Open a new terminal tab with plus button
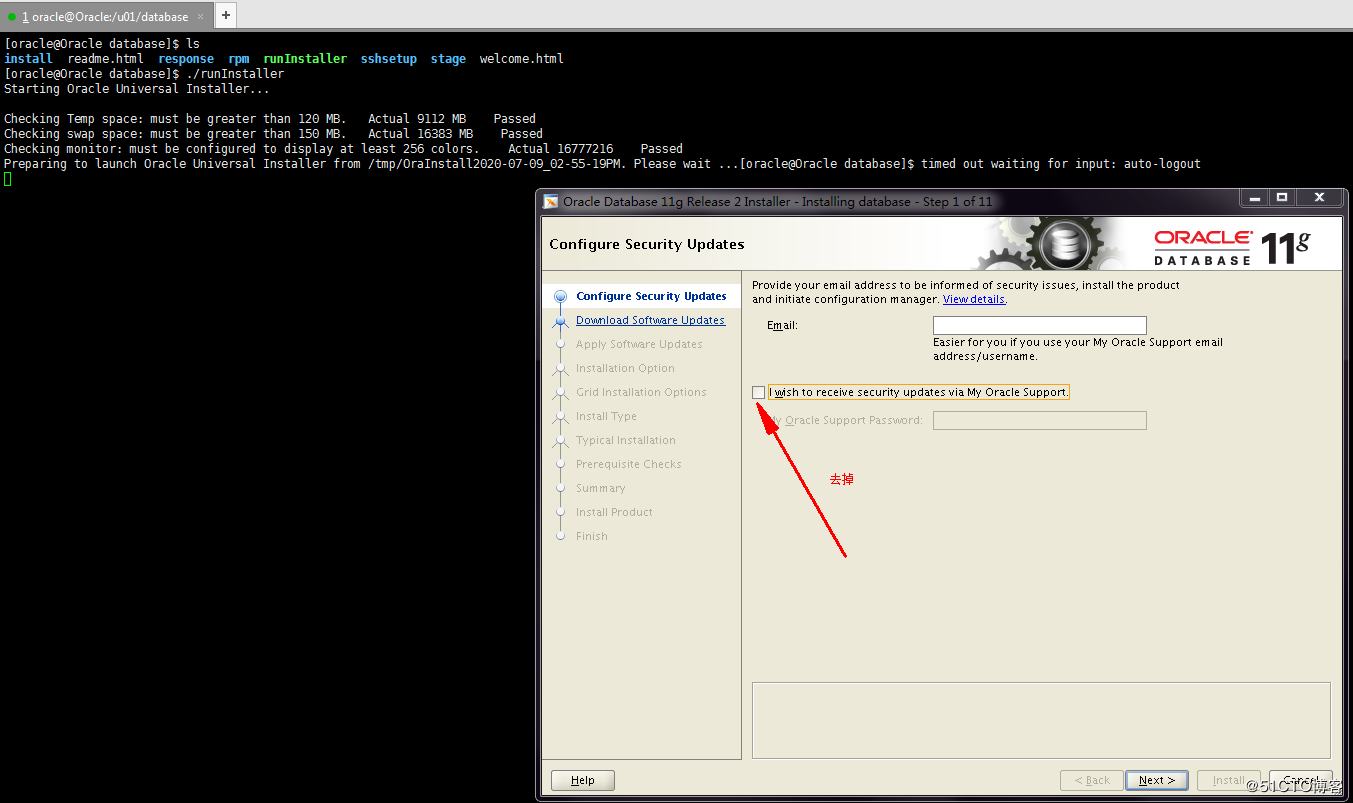 pos(226,15)
